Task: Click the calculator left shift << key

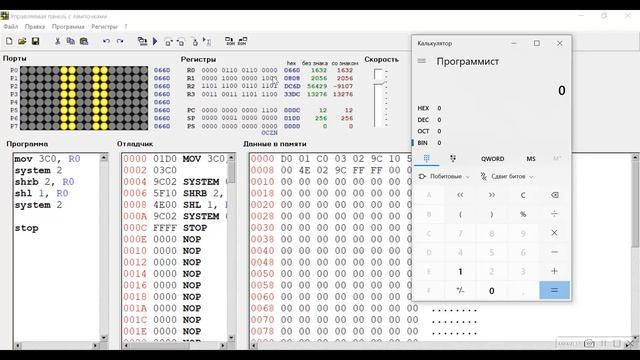Action: coord(460,195)
